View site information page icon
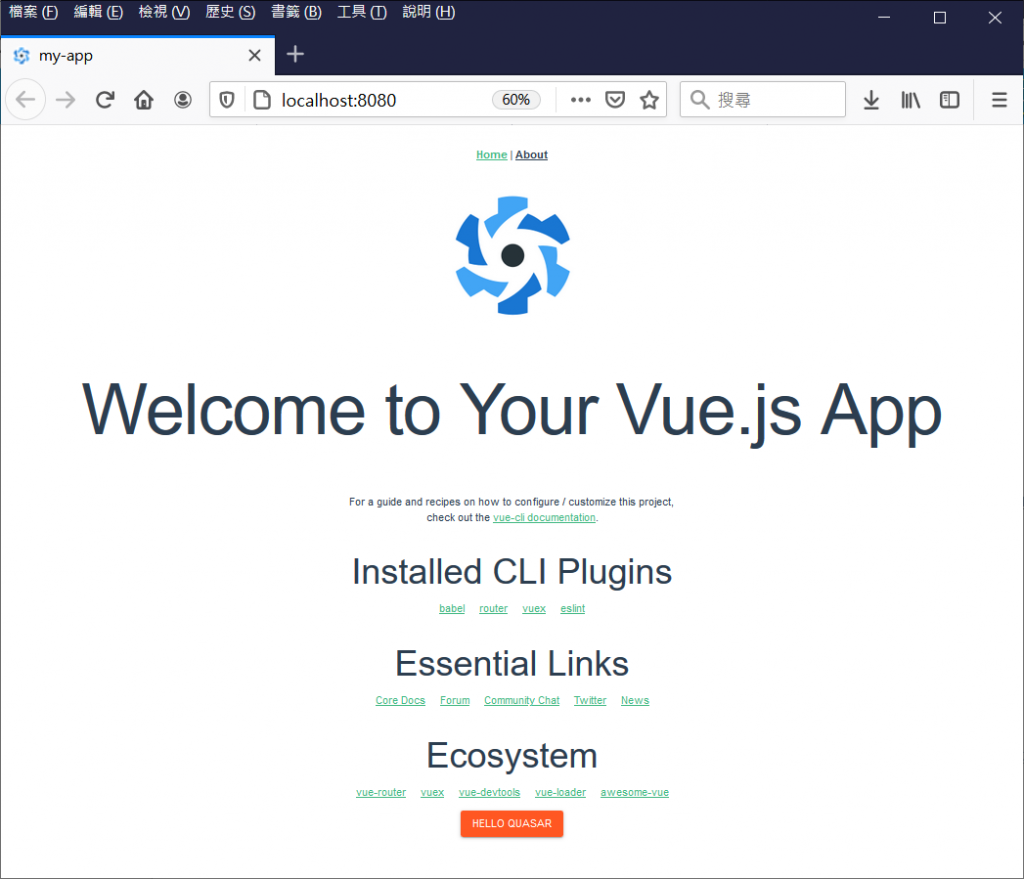Screen dimensions: 1024x879 pyautogui.click(x=262, y=100)
